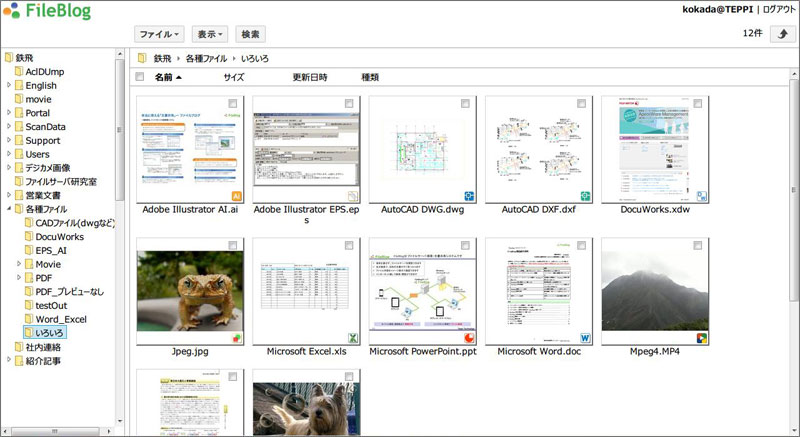
Task: Click the AclDUmp folder icon
Action: tap(19, 71)
